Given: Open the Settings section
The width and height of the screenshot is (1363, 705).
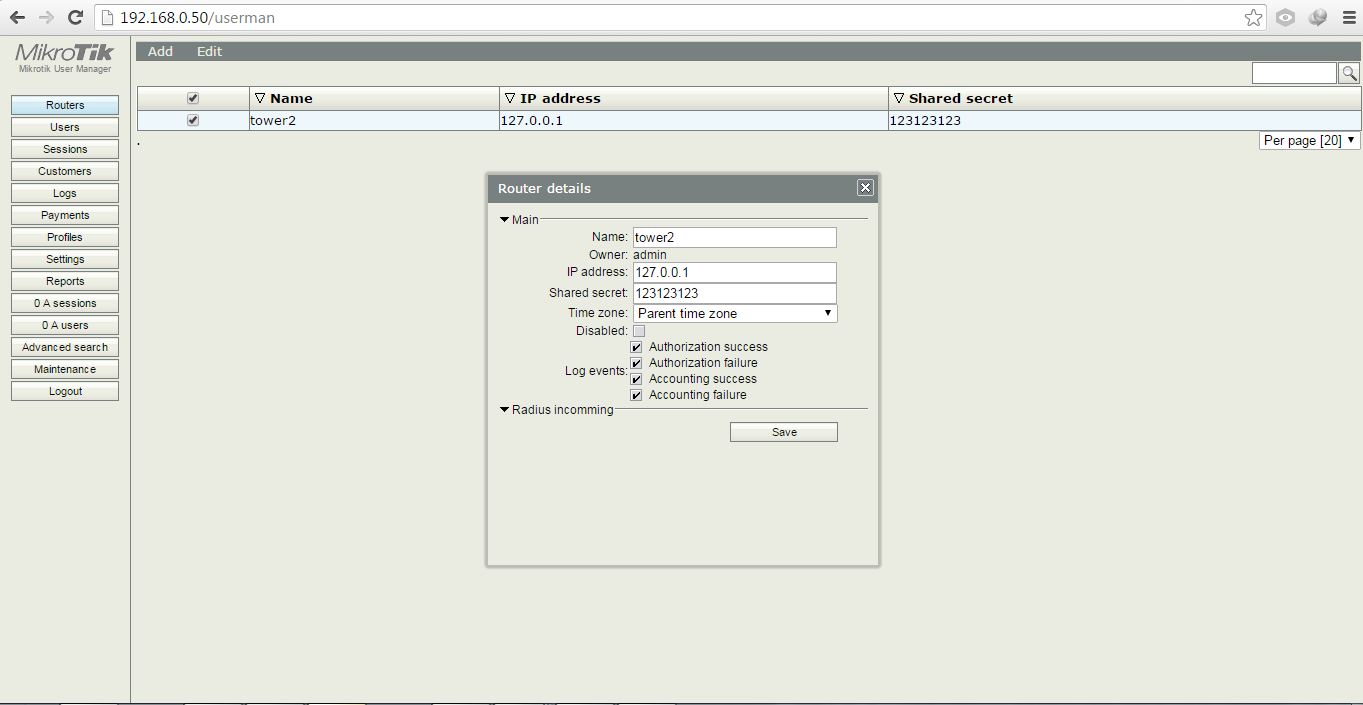Looking at the screenshot, I should tap(65, 259).
